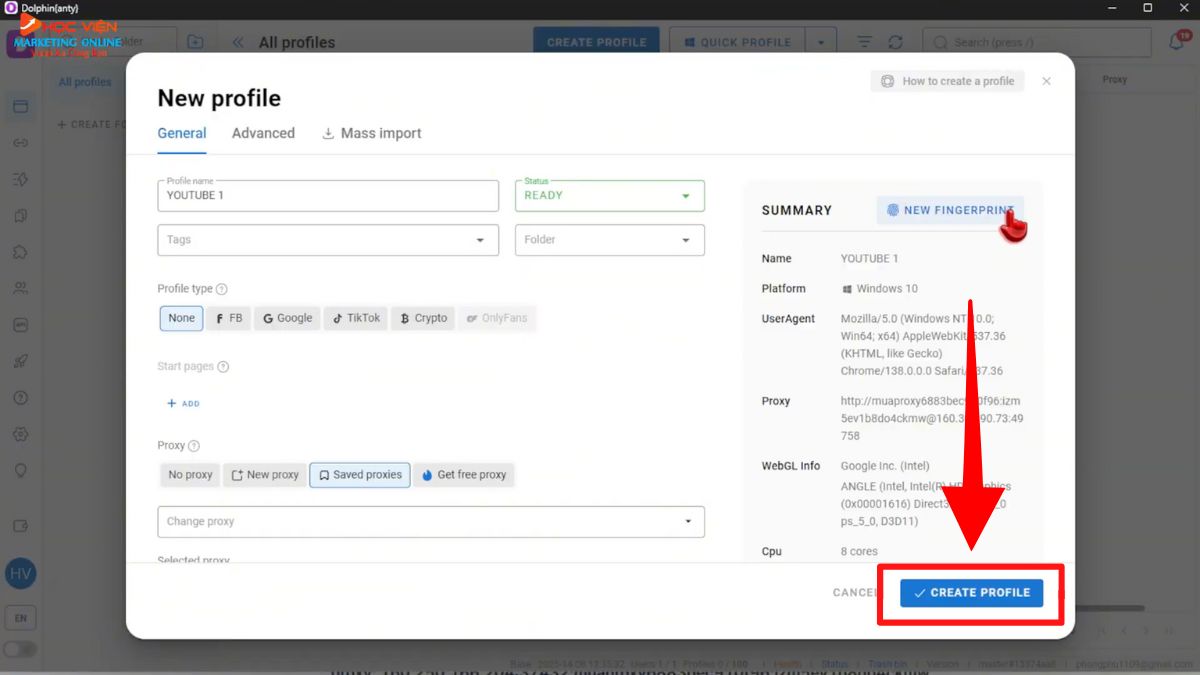Open the Extensions puzzle icon in sidebar

pyautogui.click(x=20, y=252)
